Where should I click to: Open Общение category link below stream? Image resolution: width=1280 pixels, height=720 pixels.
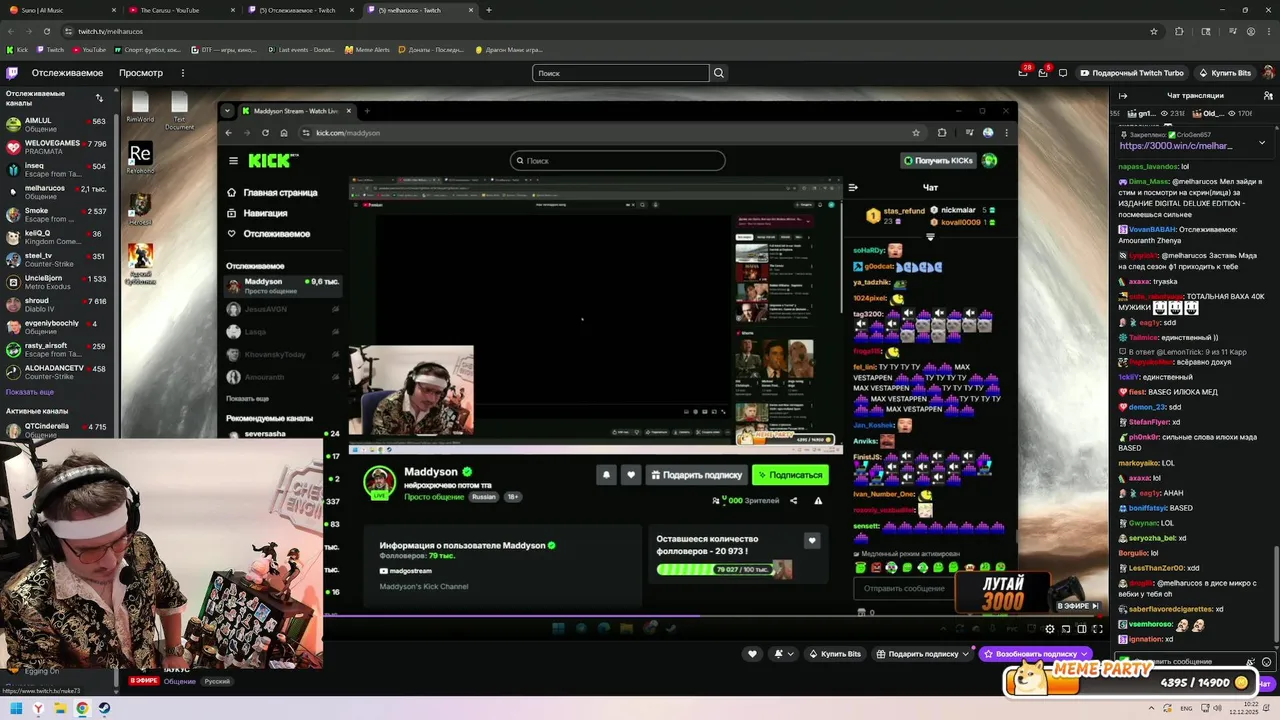(180, 681)
